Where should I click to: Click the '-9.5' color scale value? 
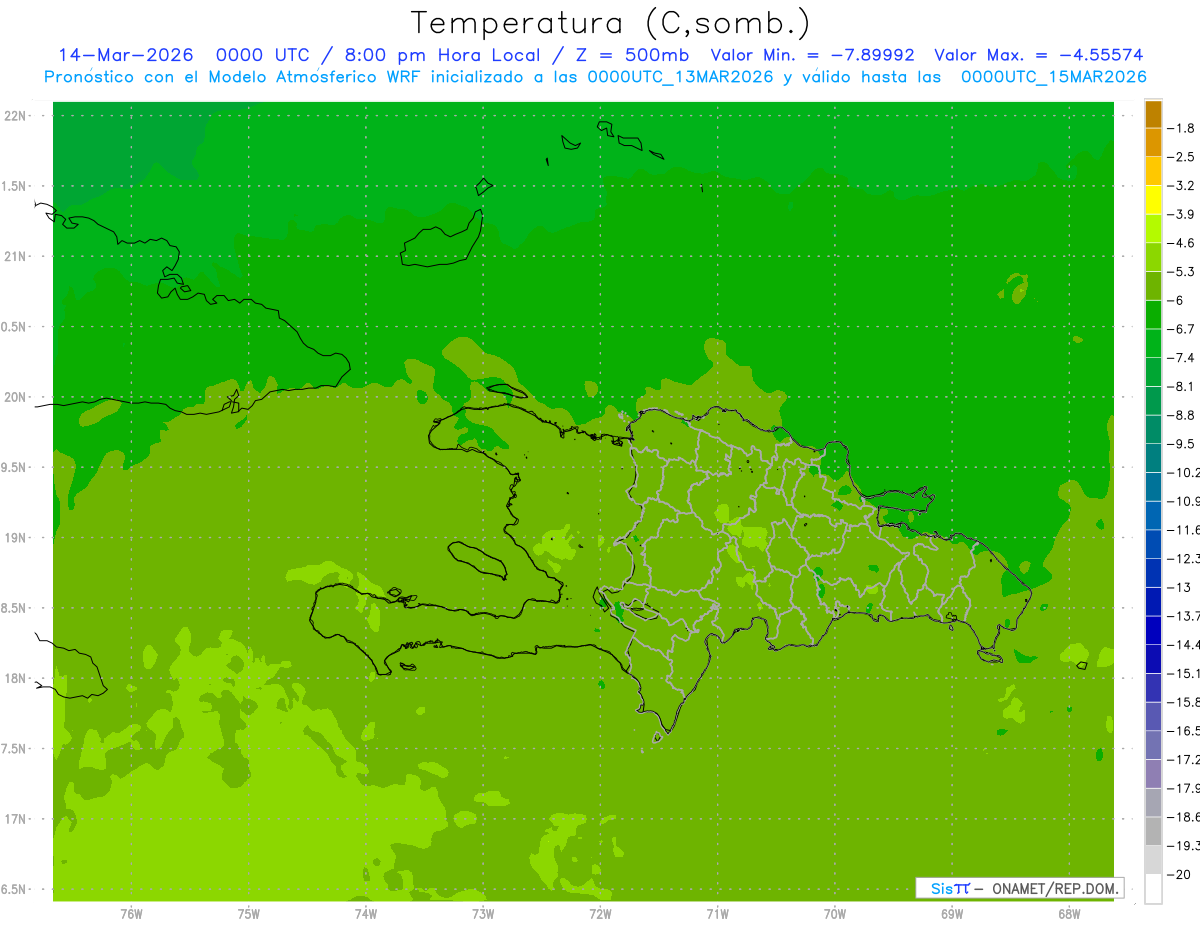1181,444
